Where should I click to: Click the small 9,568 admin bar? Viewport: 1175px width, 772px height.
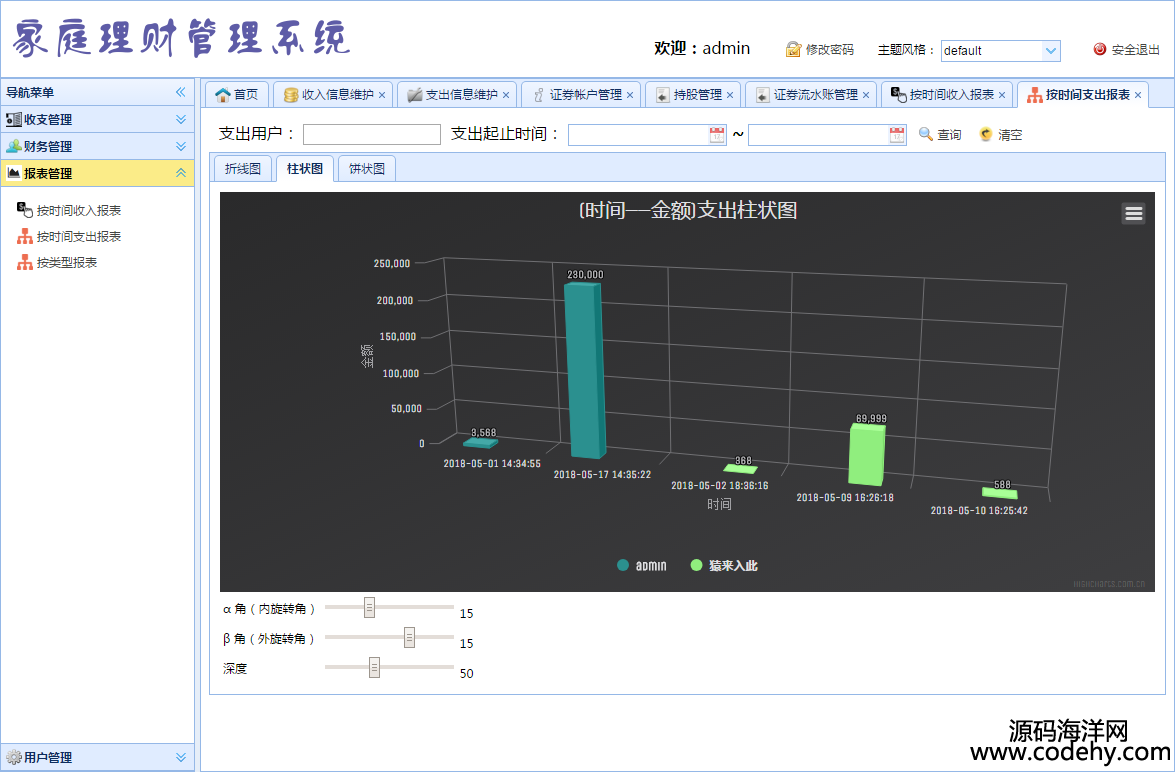pyautogui.click(x=480, y=443)
